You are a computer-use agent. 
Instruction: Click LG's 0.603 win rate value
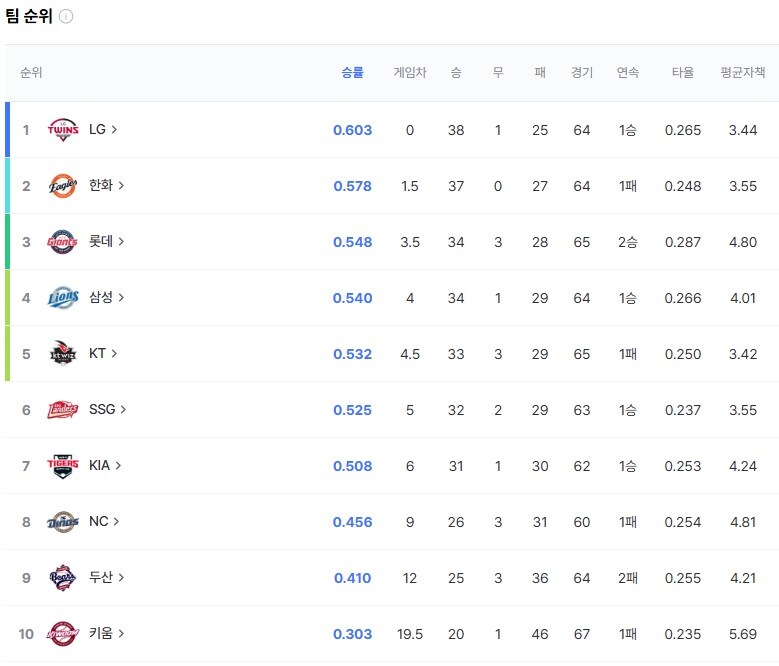[x=352, y=130]
